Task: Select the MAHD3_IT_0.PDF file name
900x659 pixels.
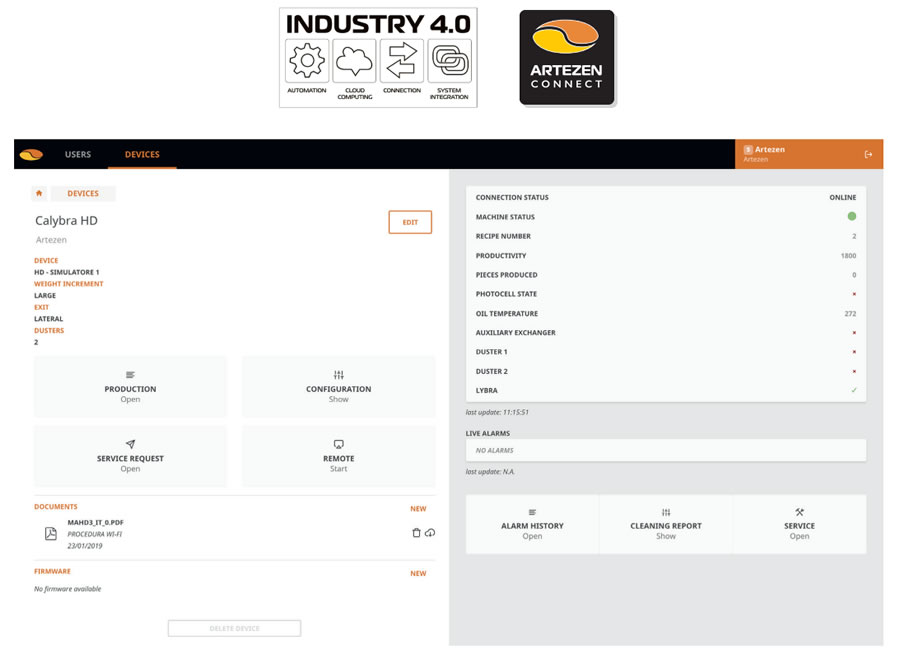Action: [95, 522]
